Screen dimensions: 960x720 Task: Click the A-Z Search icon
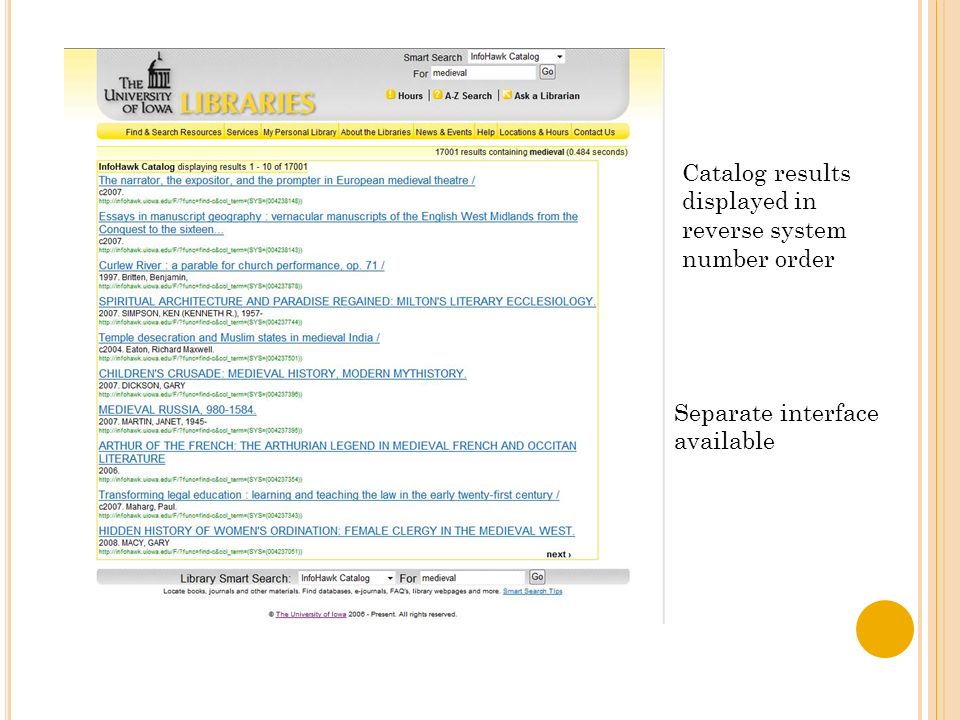point(438,95)
